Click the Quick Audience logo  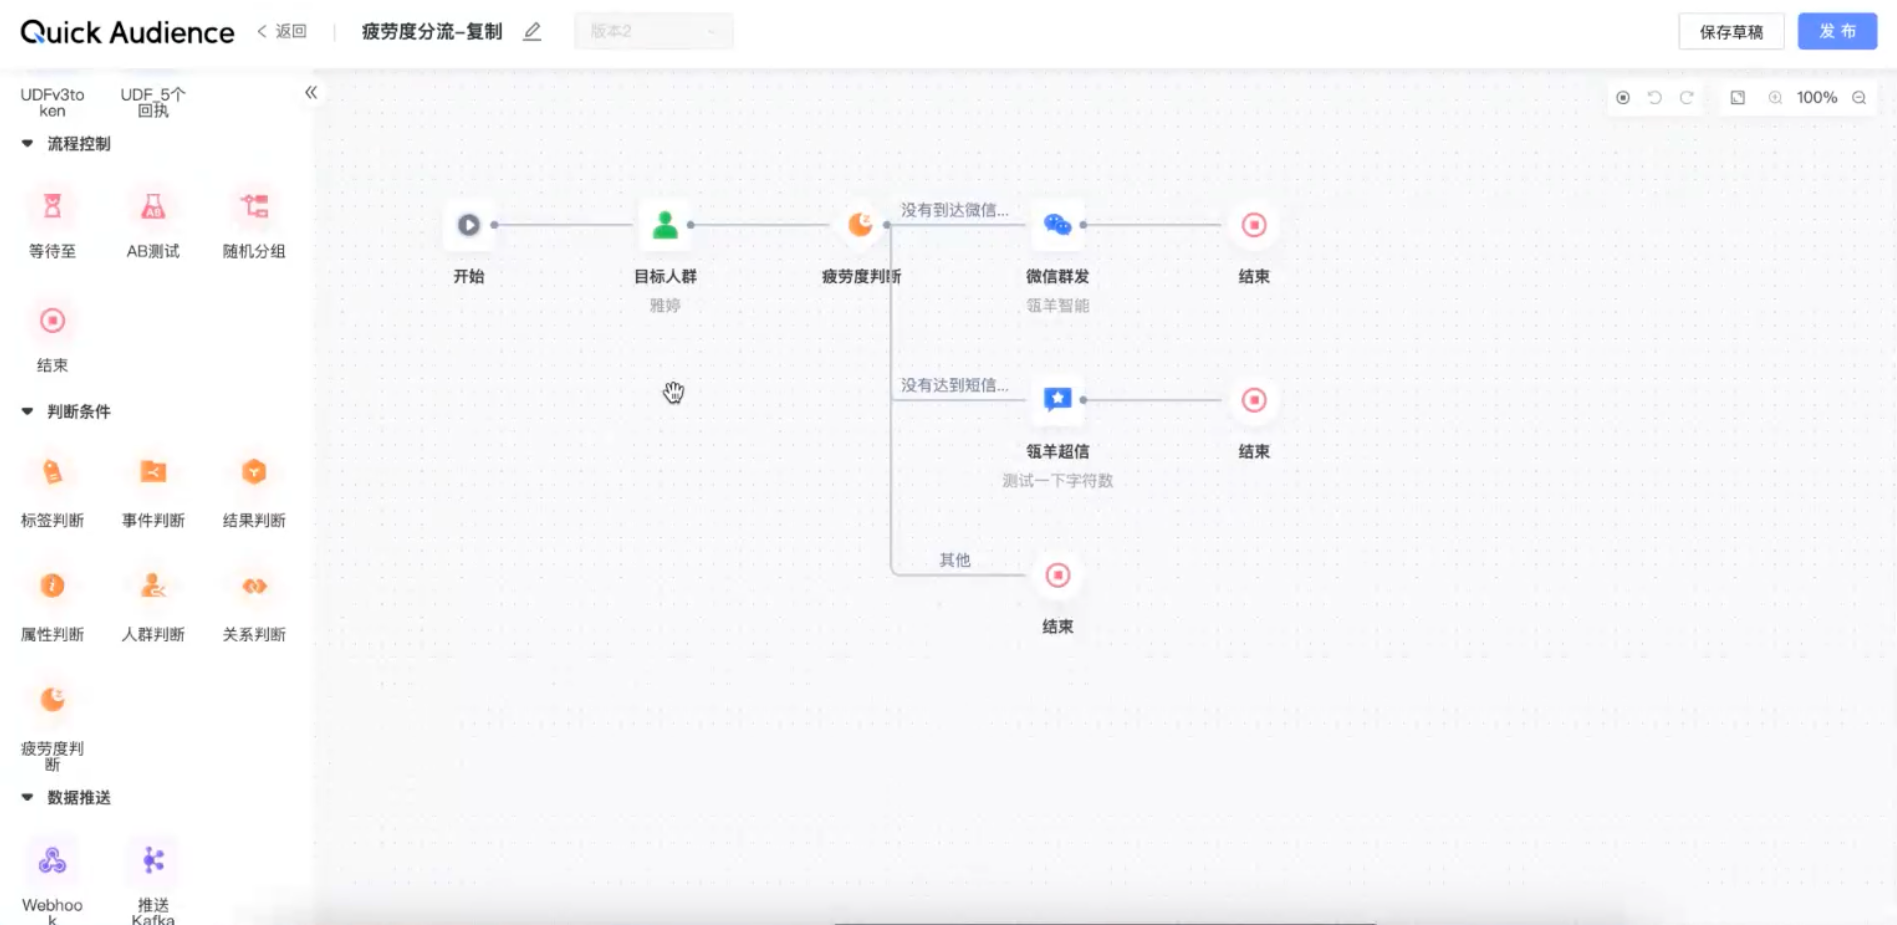pyautogui.click(x=127, y=33)
